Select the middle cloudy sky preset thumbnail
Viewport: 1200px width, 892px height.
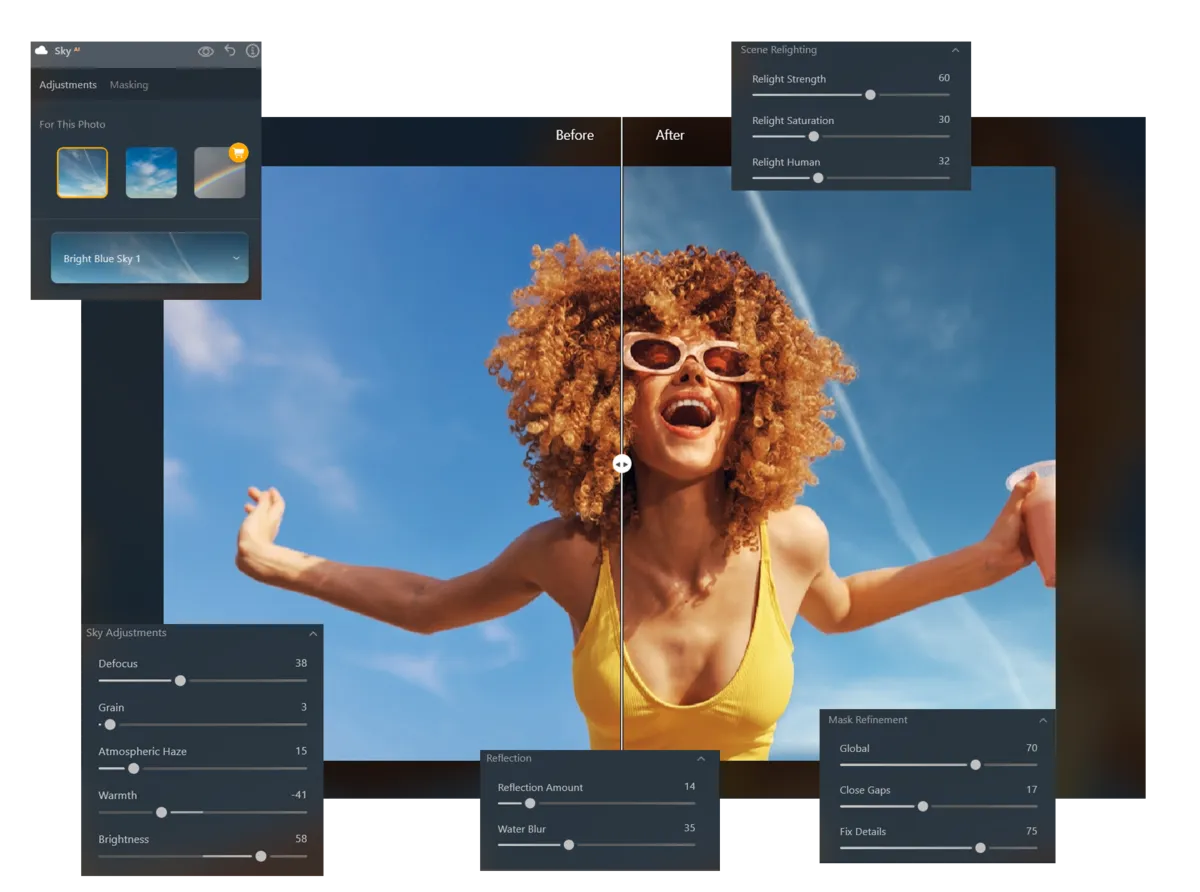pos(150,172)
